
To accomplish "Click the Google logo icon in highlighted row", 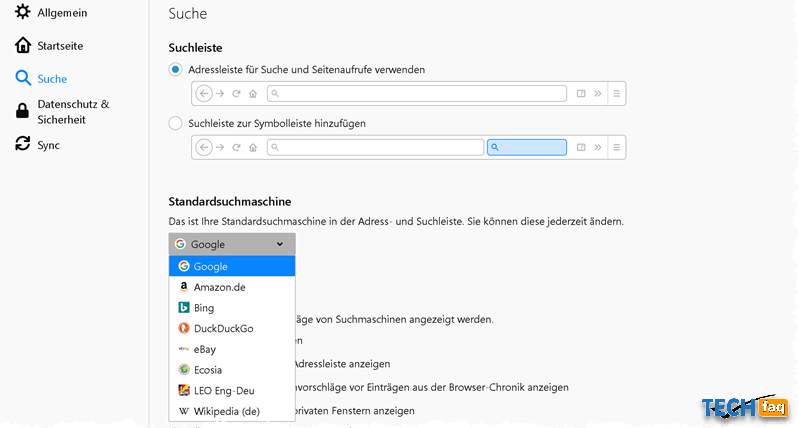I will [184, 266].
